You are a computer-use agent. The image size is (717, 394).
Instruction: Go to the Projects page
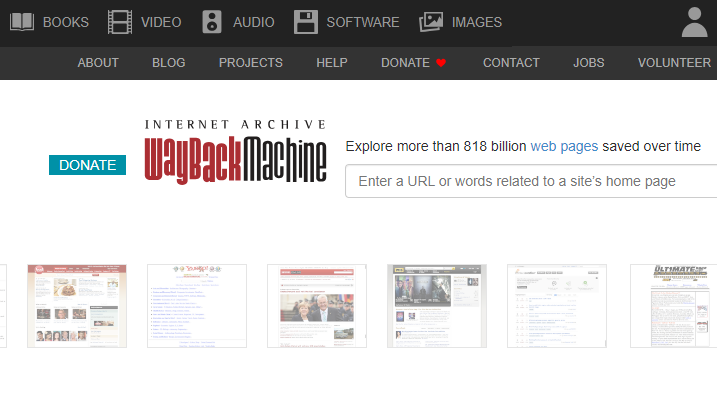(251, 63)
